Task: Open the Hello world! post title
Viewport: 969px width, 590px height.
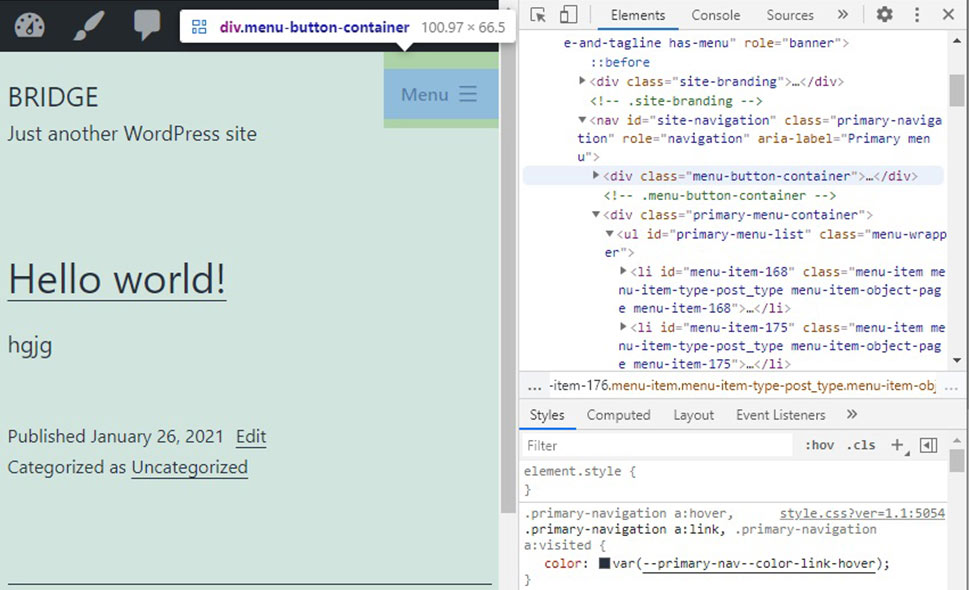Action: pyautogui.click(x=117, y=279)
